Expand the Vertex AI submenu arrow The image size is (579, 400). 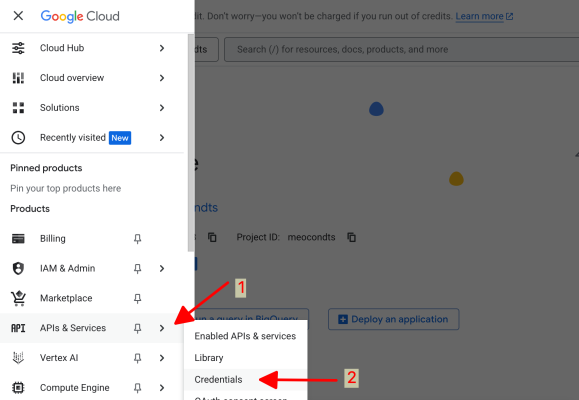tap(162, 358)
